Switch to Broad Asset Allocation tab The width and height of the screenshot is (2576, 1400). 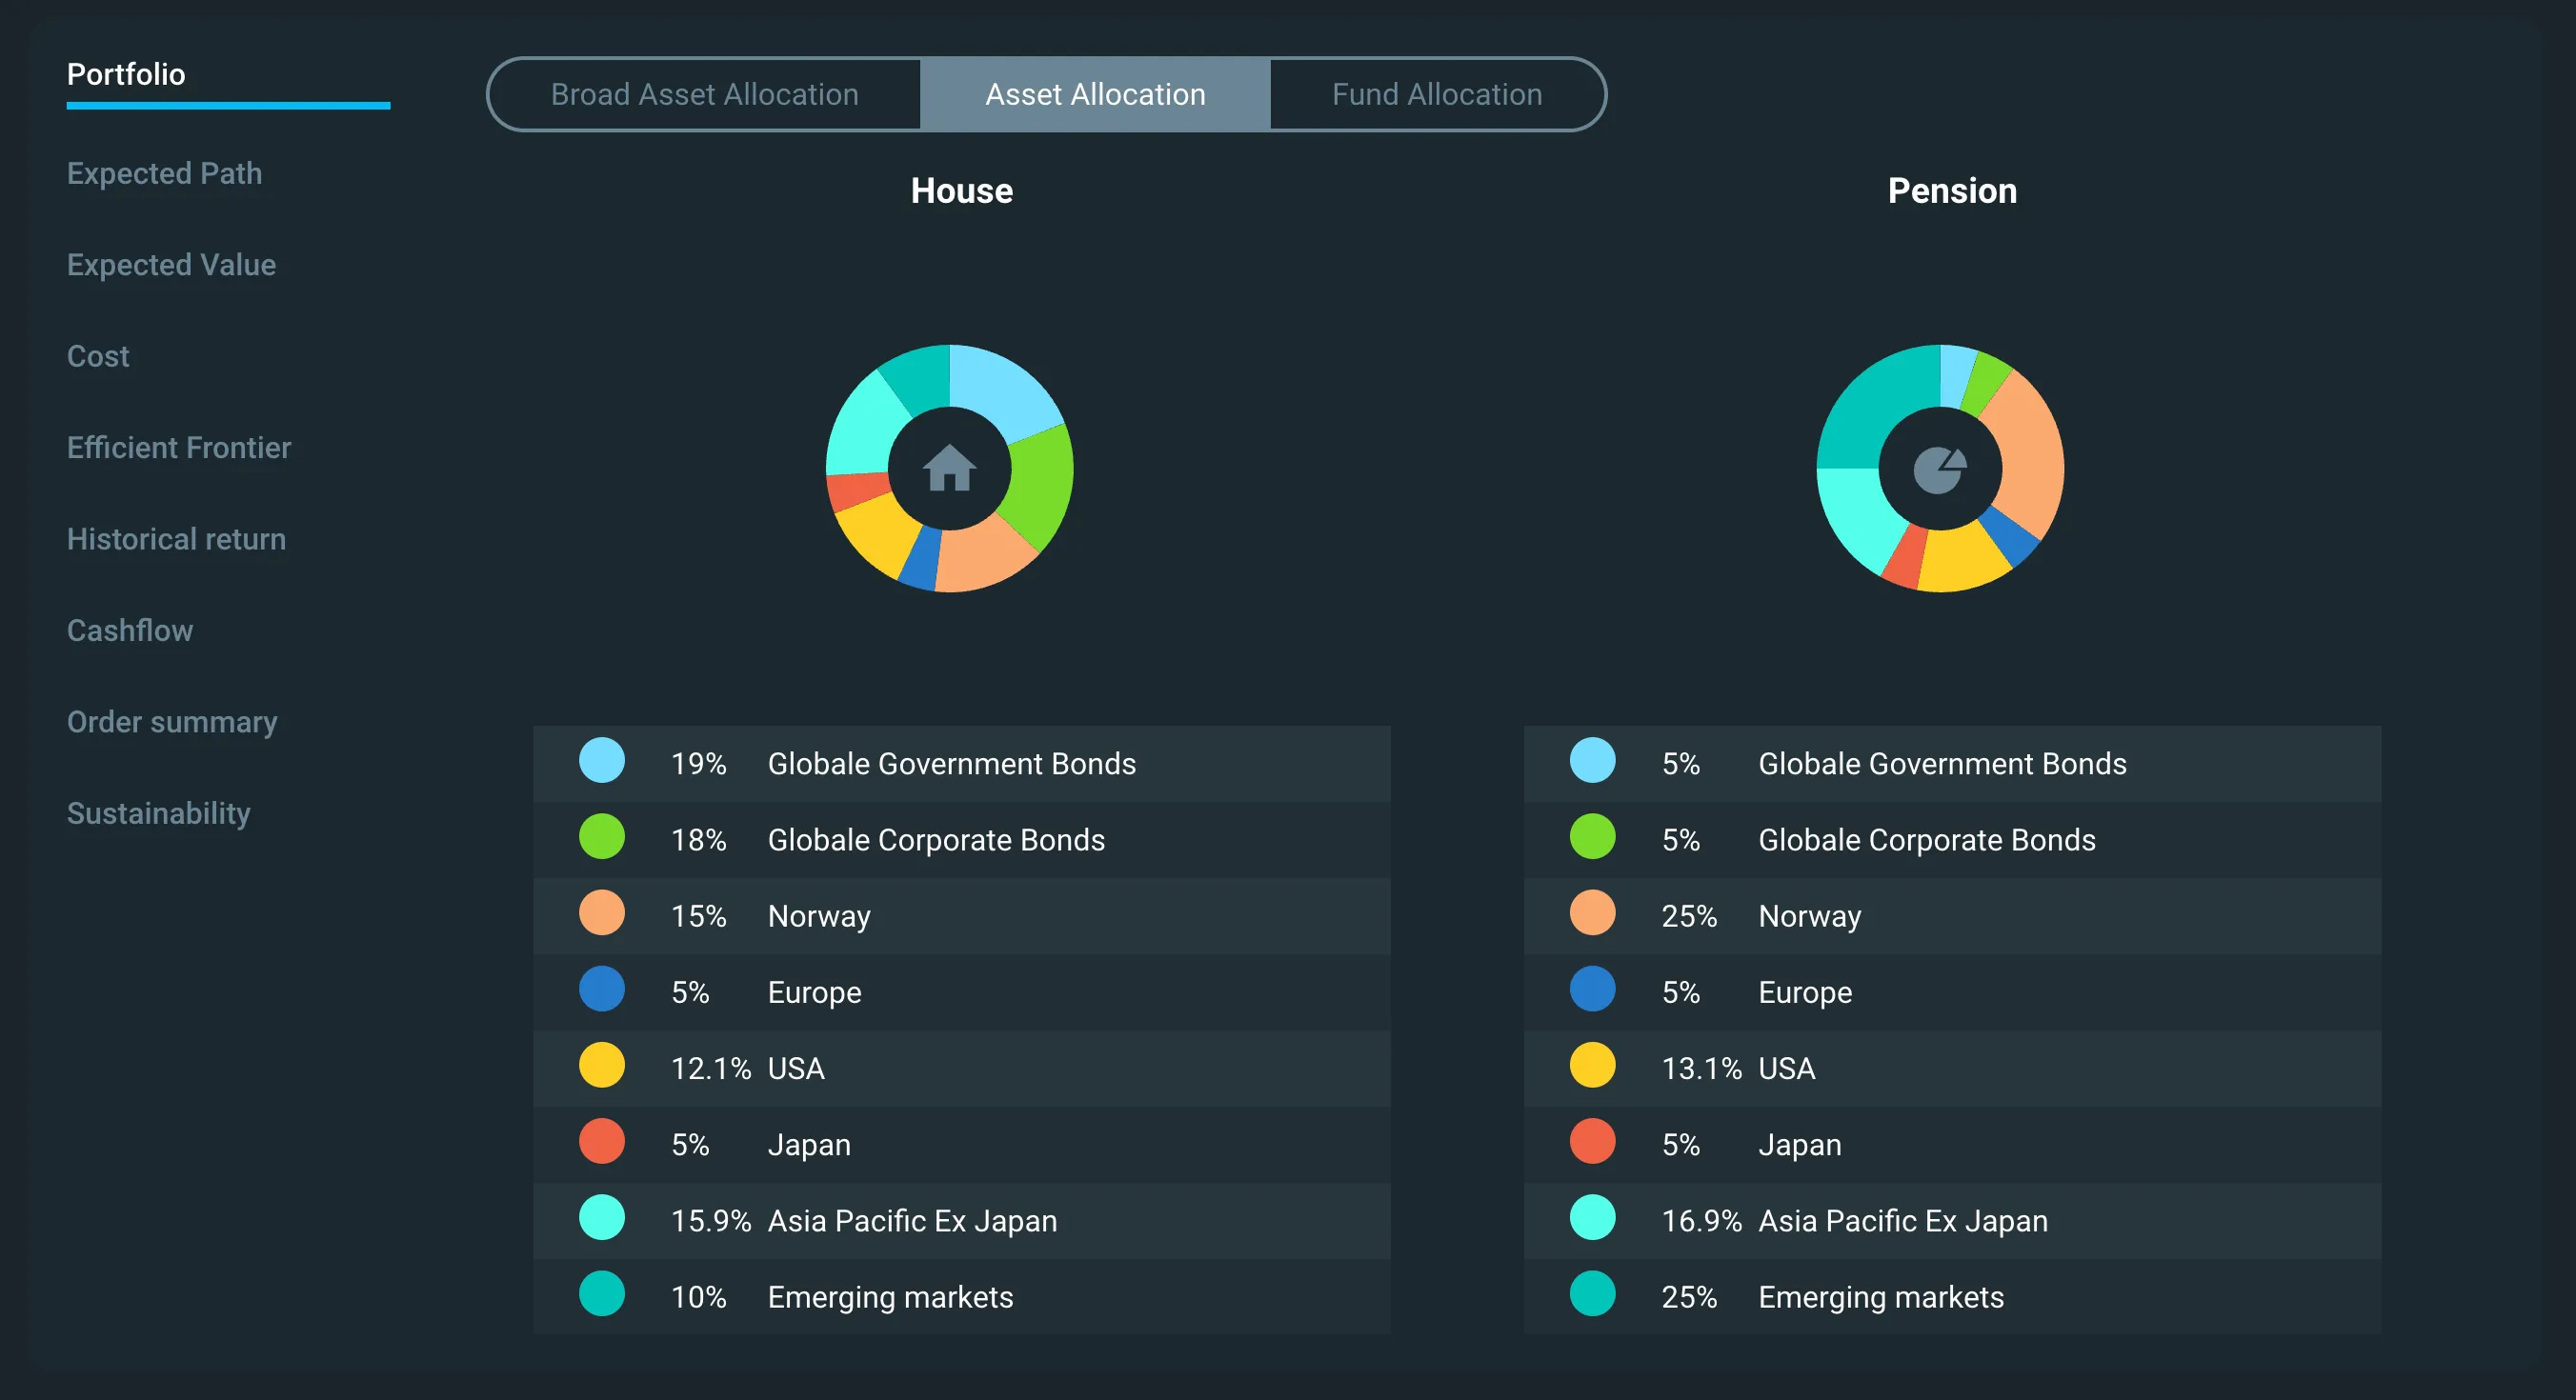pyautogui.click(x=704, y=94)
